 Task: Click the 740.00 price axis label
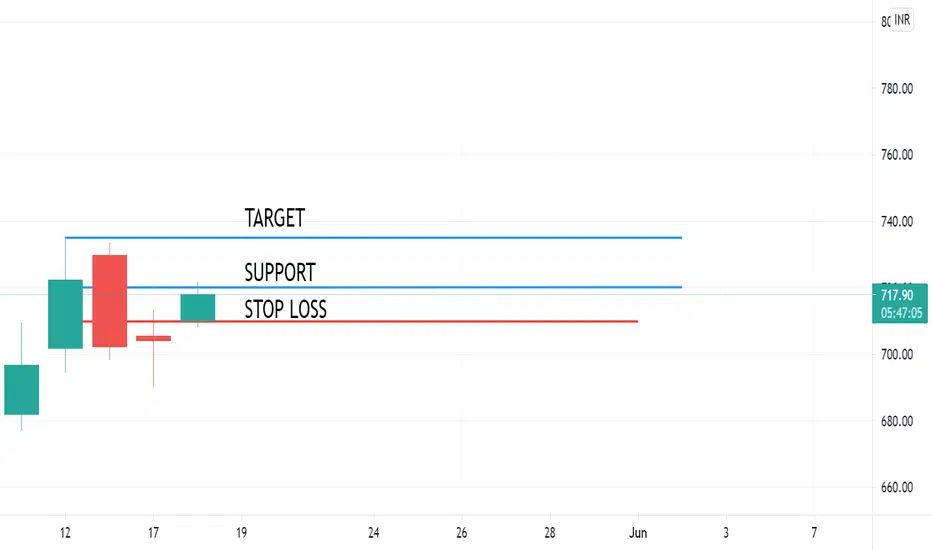[x=897, y=221]
